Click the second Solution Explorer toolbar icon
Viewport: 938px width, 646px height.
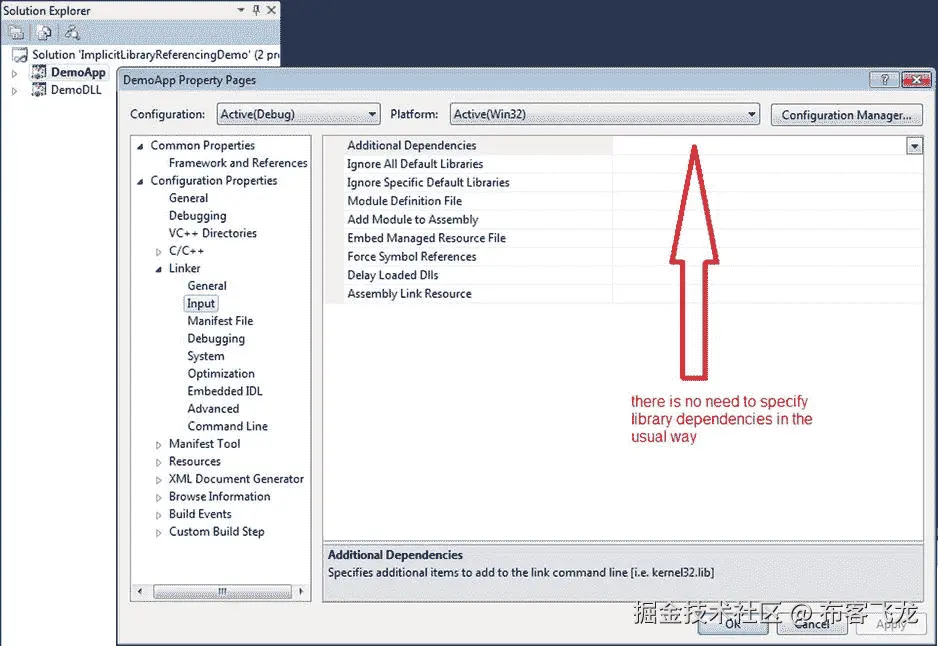point(44,32)
